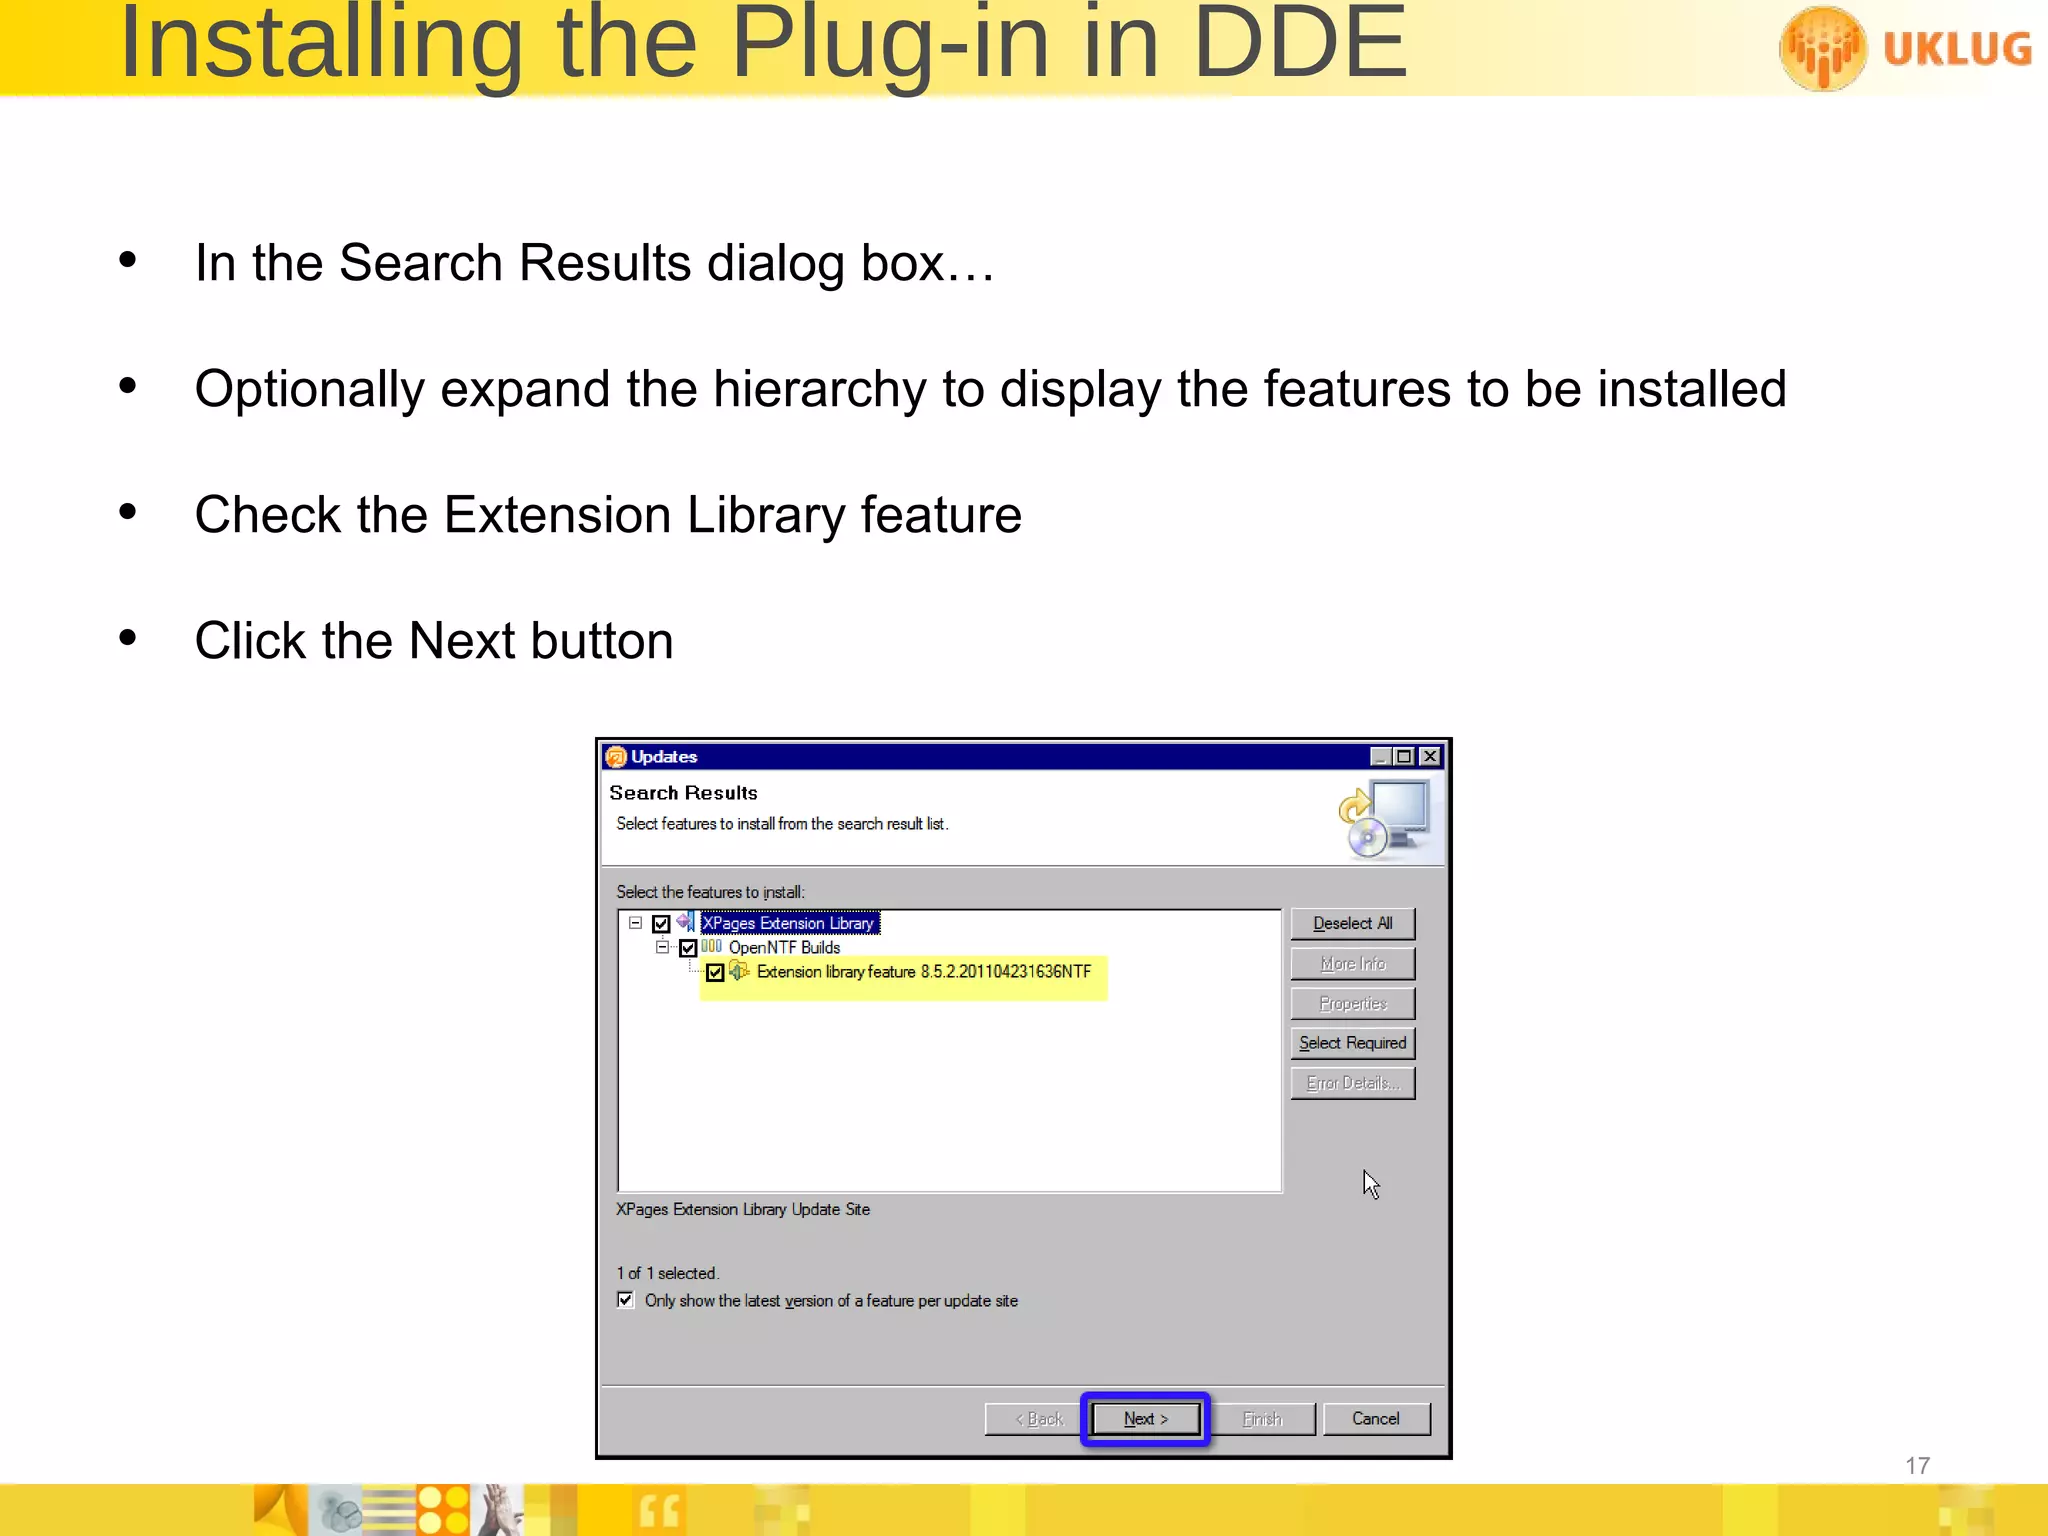Uncheck the XPages Extension Library checkbox
Image resolution: width=2048 pixels, height=1536 pixels.
(661, 923)
